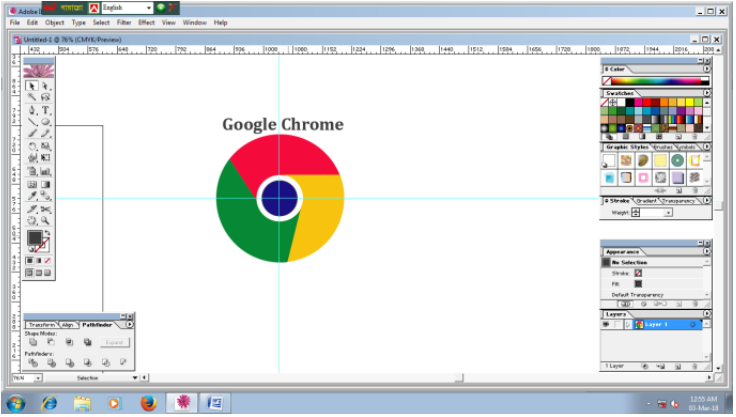Choose the yellow swatch in Swatches
The height and width of the screenshot is (417, 736).
(690, 102)
